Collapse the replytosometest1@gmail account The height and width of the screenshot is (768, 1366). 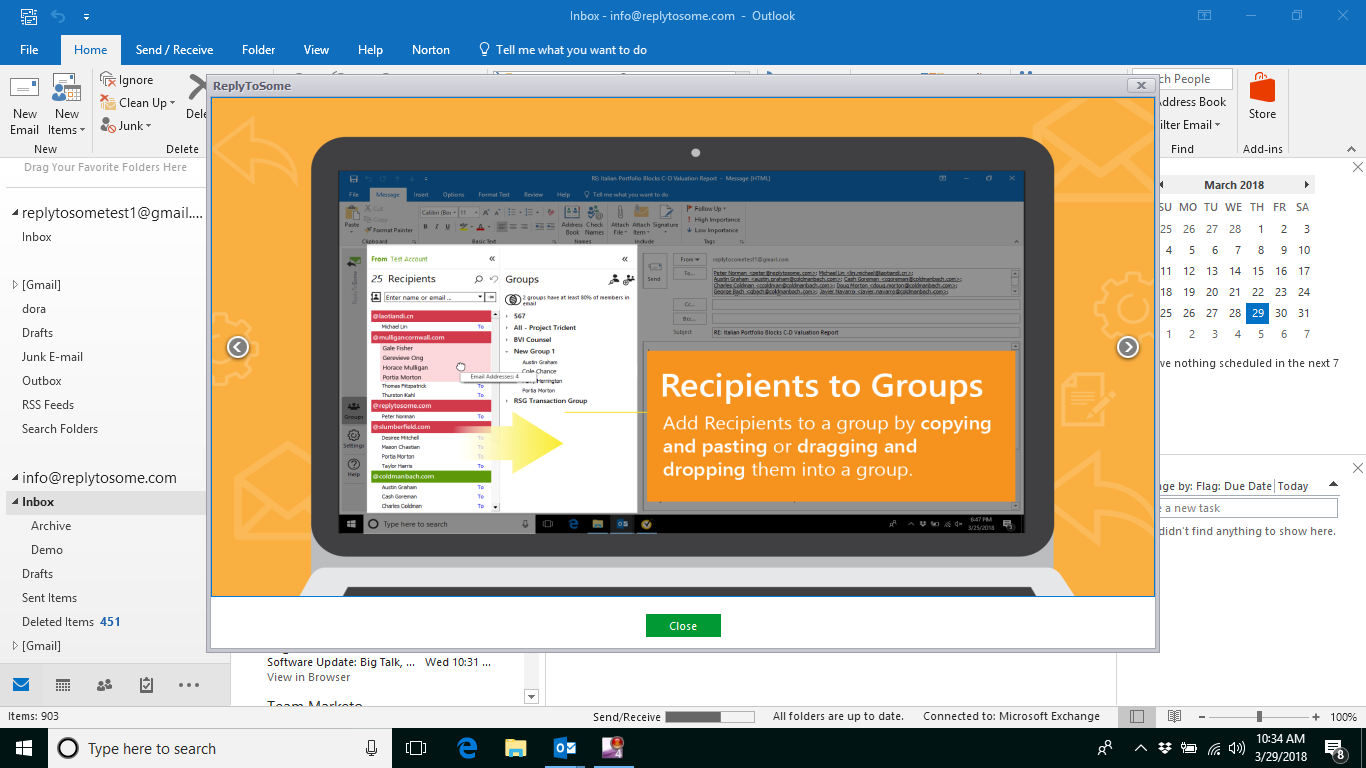15,213
